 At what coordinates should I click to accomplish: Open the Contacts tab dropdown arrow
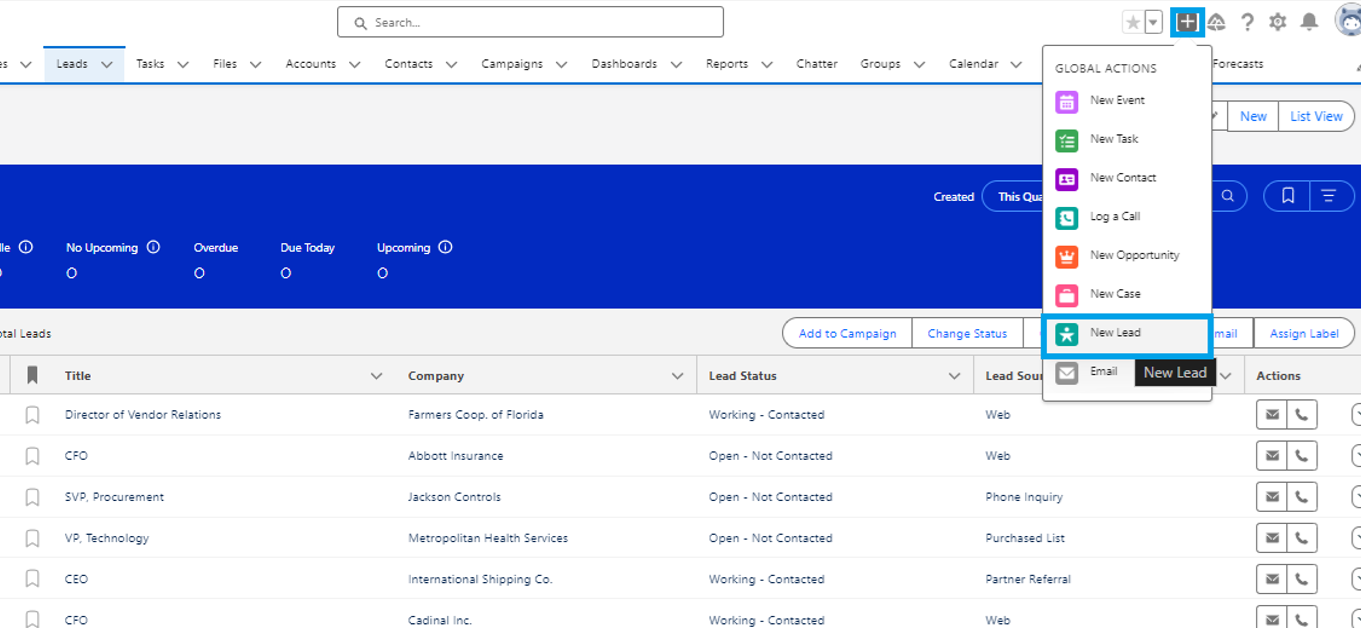coord(450,63)
